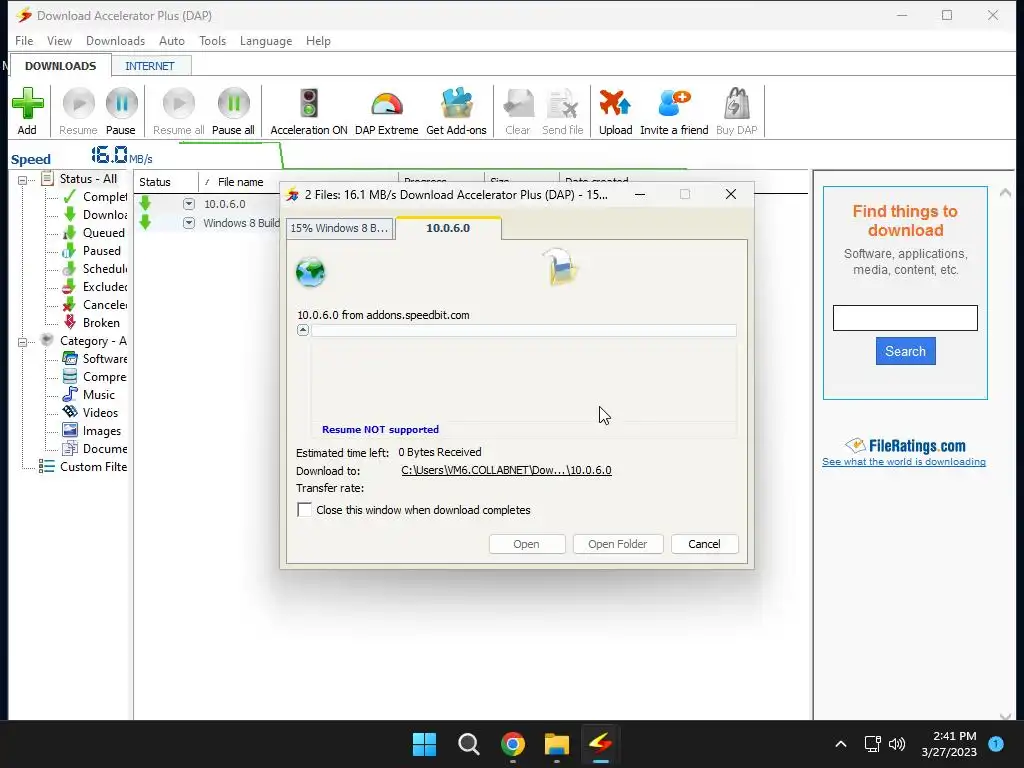Click the Clear toolbar icon
1024x768 pixels.
pyautogui.click(x=518, y=104)
